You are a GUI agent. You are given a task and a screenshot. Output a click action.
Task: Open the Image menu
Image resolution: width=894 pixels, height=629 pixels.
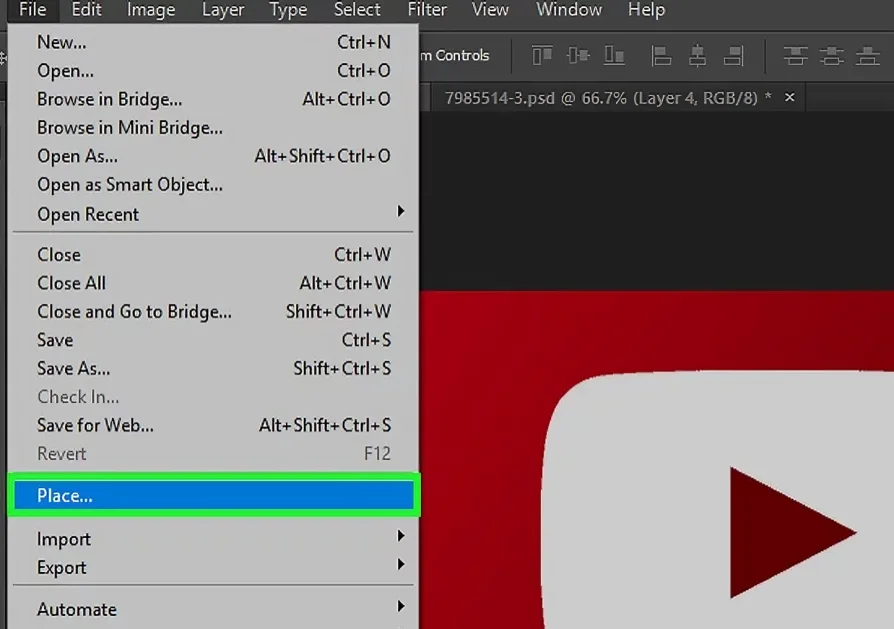click(x=151, y=10)
